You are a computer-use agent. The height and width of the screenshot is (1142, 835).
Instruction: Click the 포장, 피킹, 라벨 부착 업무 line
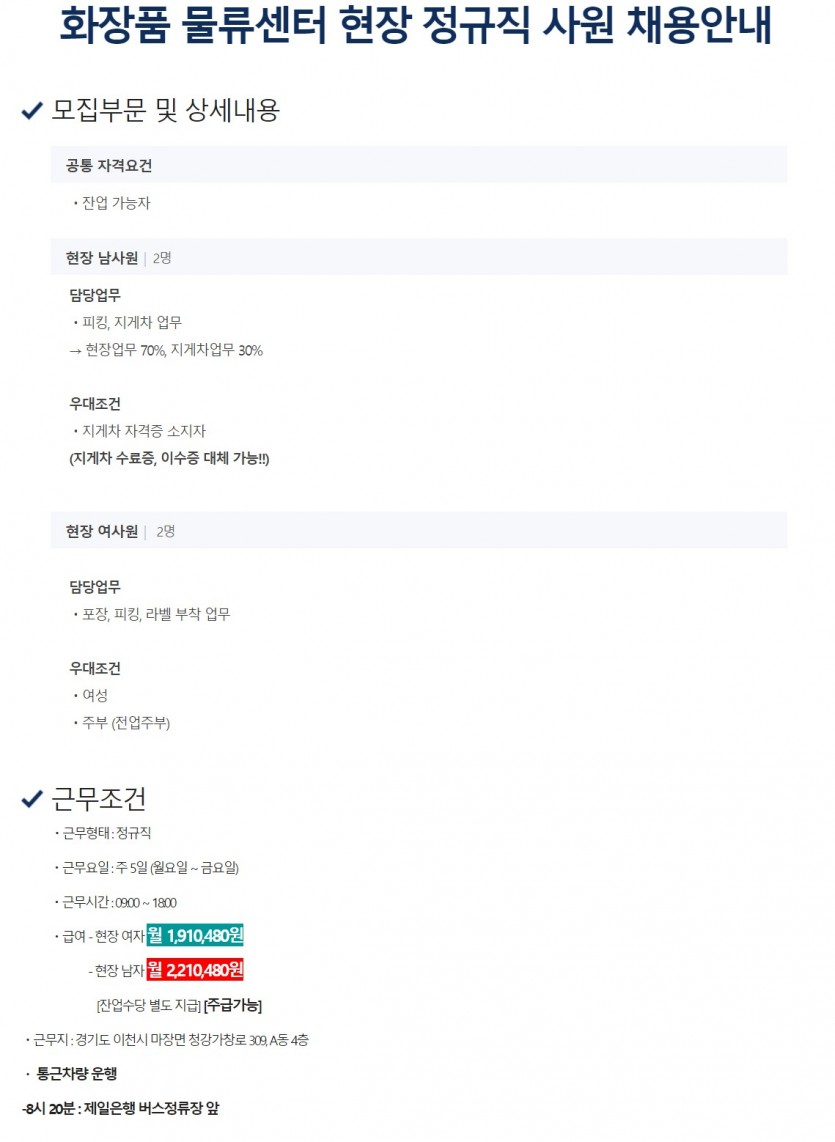coord(152,614)
